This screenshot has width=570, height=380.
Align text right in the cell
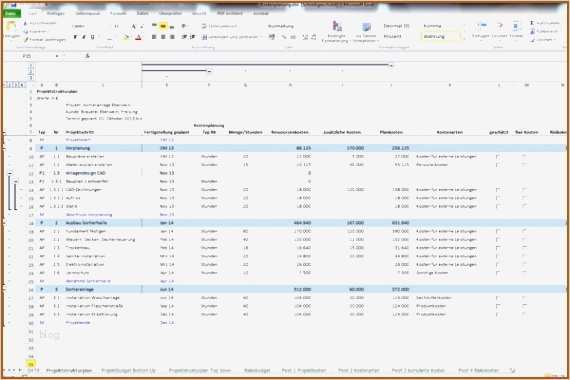[172, 37]
